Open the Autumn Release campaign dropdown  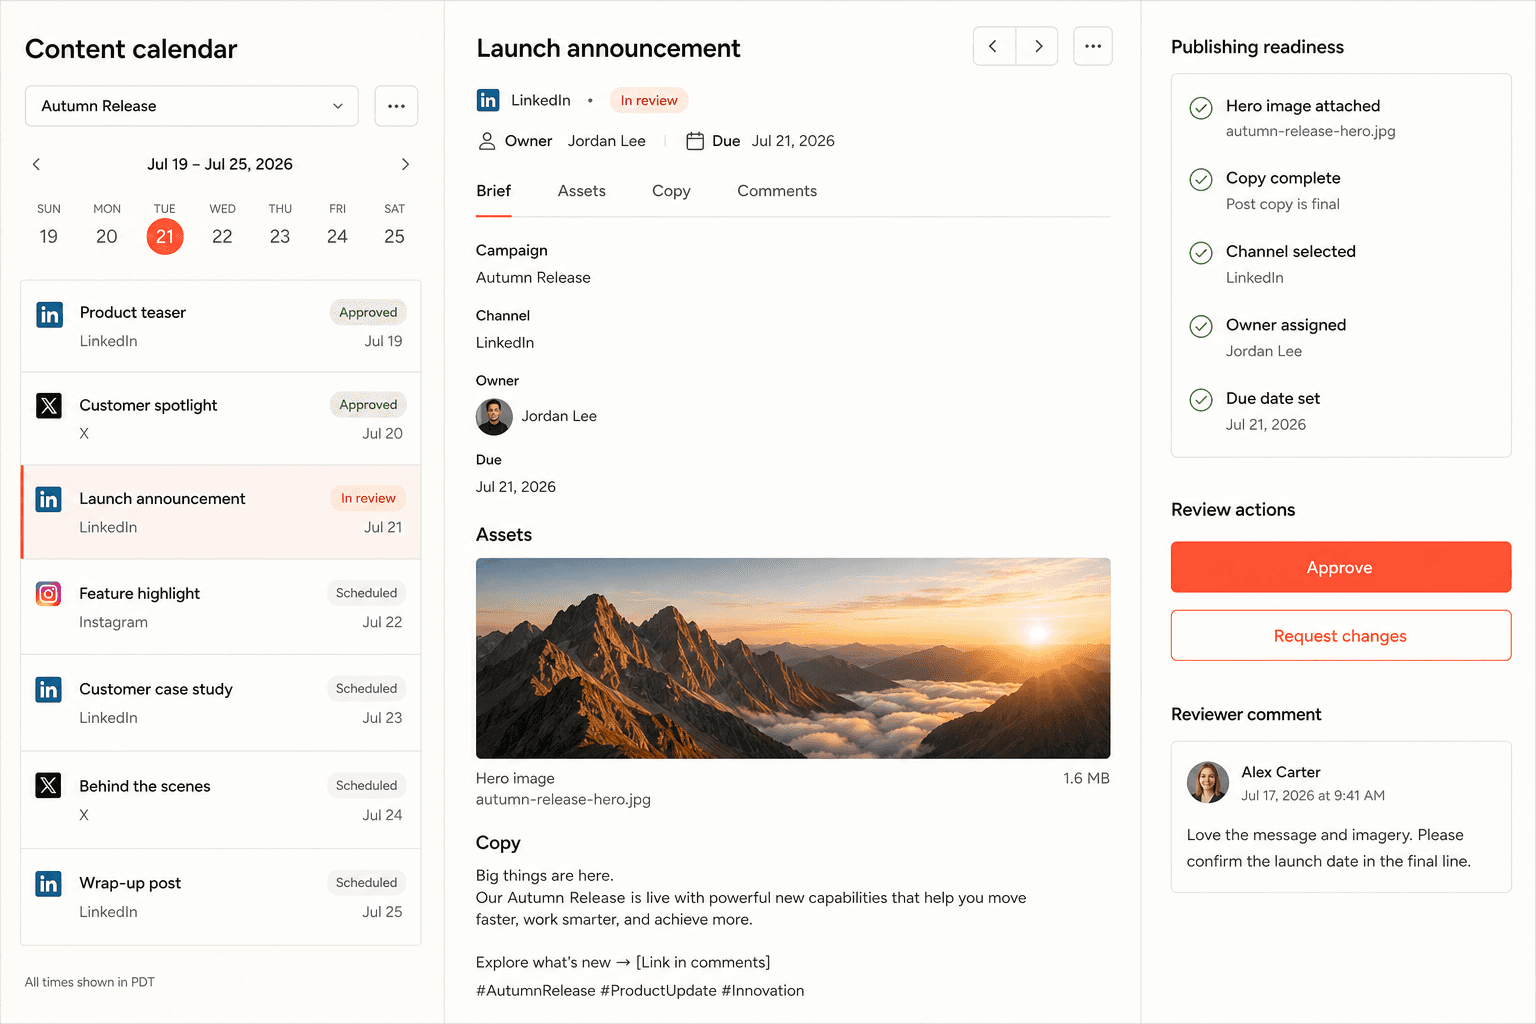coord(192,106)
